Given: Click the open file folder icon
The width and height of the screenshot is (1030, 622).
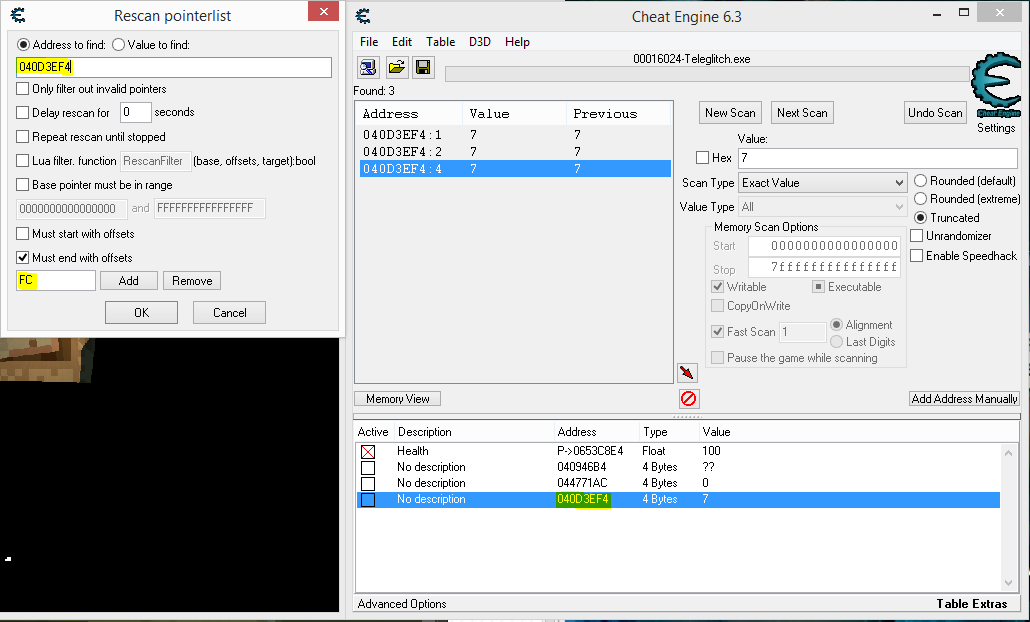Looking at the screenshot, I should [x=396, y=68].
